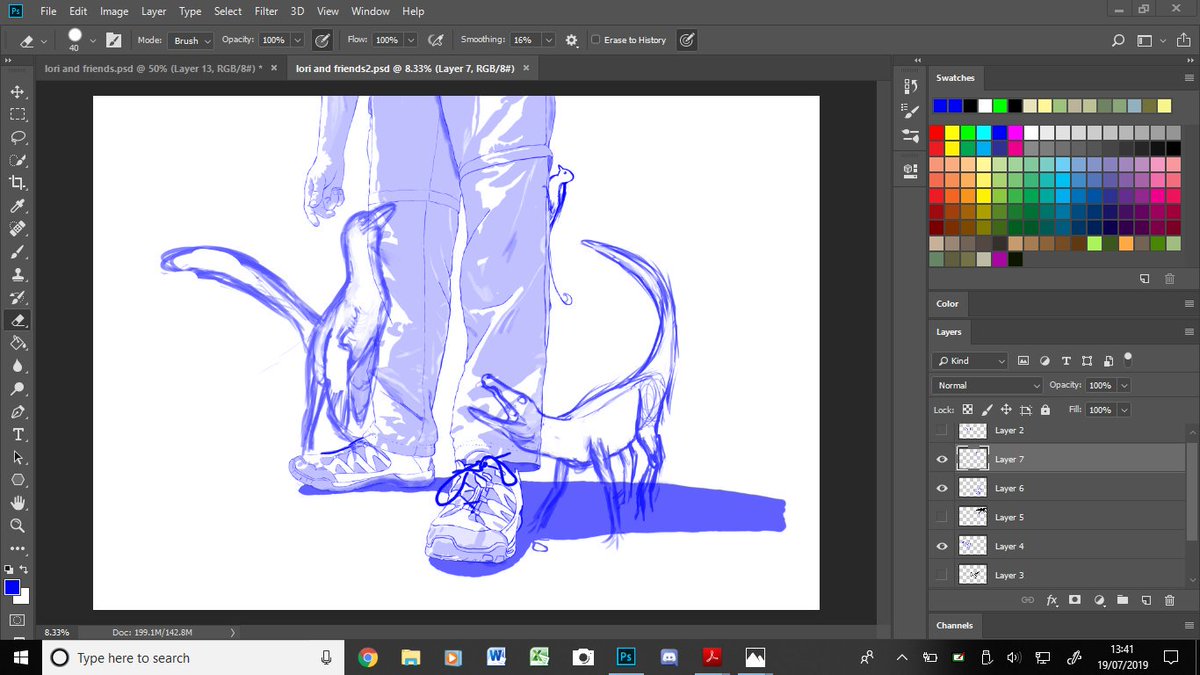Enable Erase to History checkbox
Viewport: 1200px width, 675px height.
point(596,40)
